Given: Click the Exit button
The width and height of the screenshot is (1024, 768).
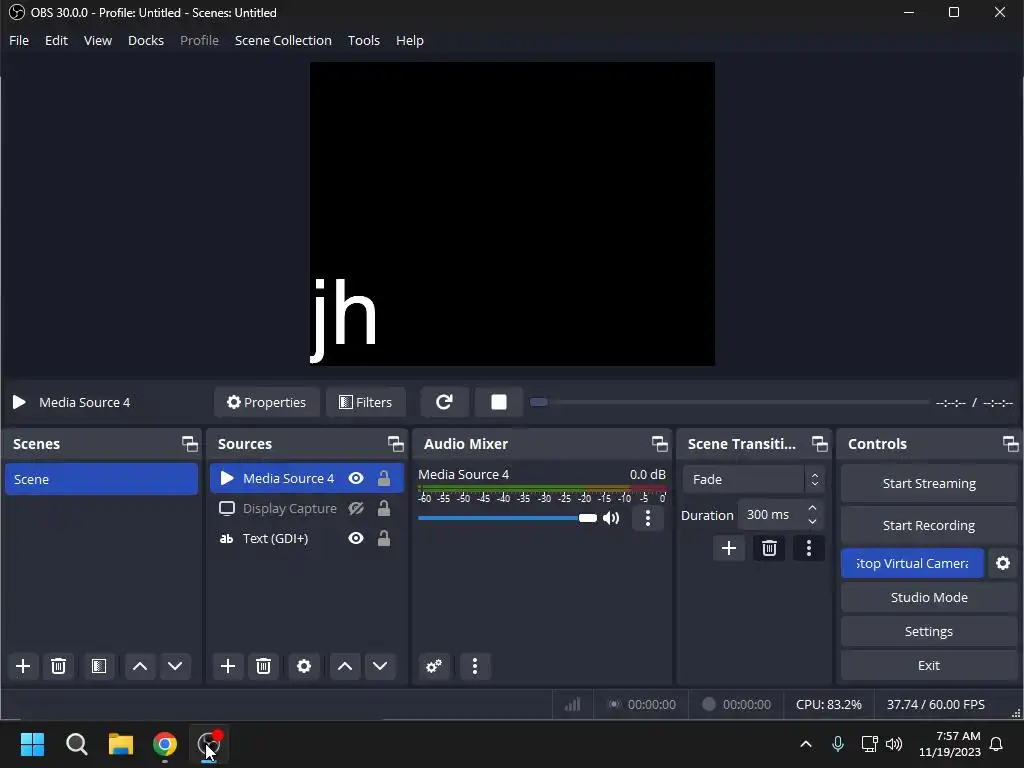Looking at the screenshot, I should (929, 665).
